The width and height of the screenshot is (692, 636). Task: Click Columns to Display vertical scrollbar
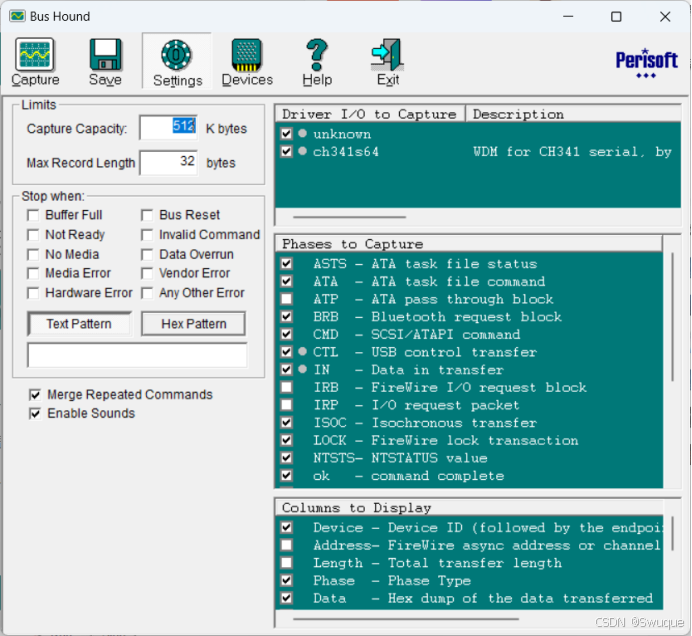tap(672, 534)
